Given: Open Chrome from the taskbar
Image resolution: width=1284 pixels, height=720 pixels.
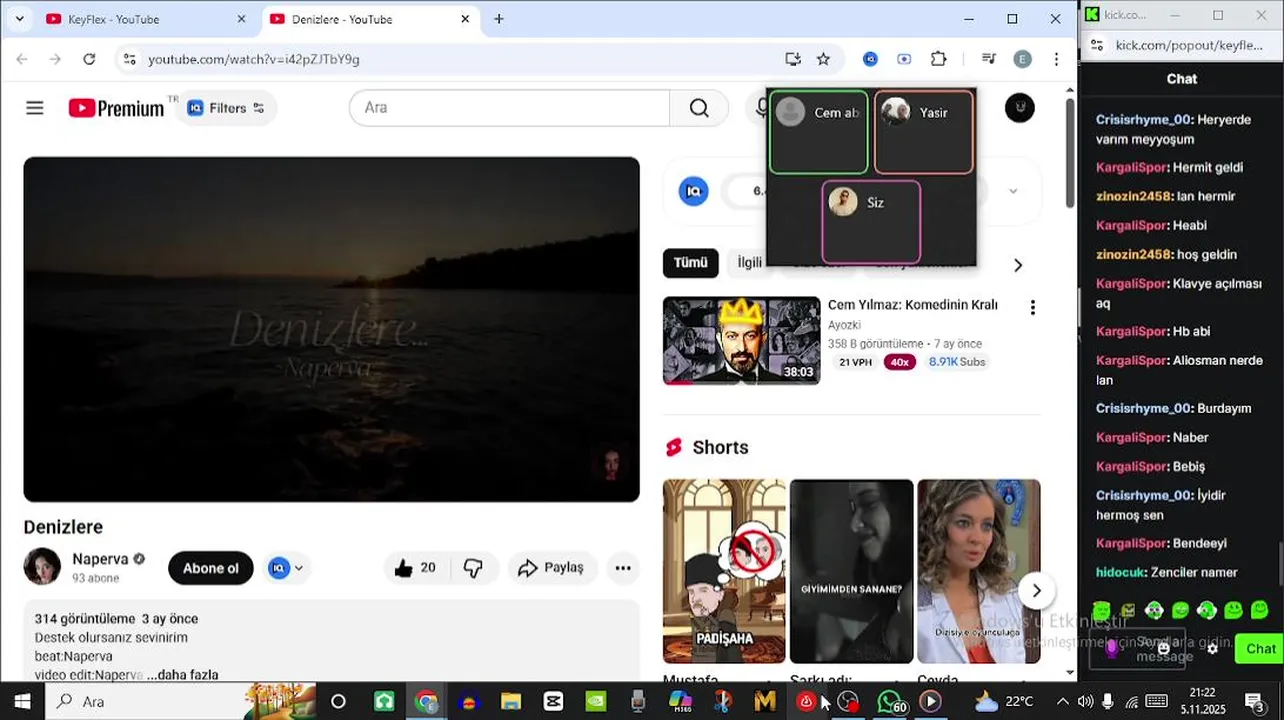Looking at the screenshot, I should pos(426,701).
